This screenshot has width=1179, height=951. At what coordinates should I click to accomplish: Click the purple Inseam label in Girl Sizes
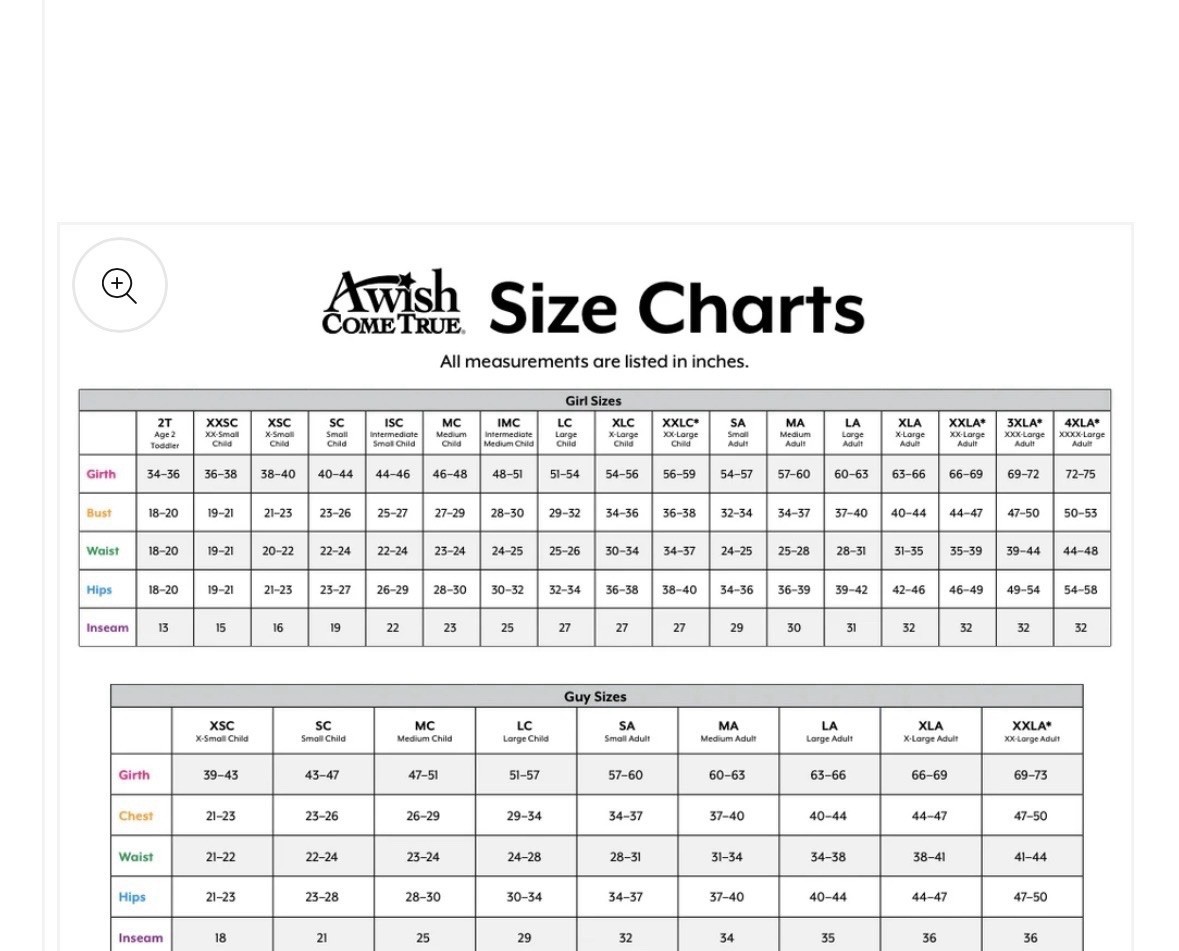pos(107,628)
